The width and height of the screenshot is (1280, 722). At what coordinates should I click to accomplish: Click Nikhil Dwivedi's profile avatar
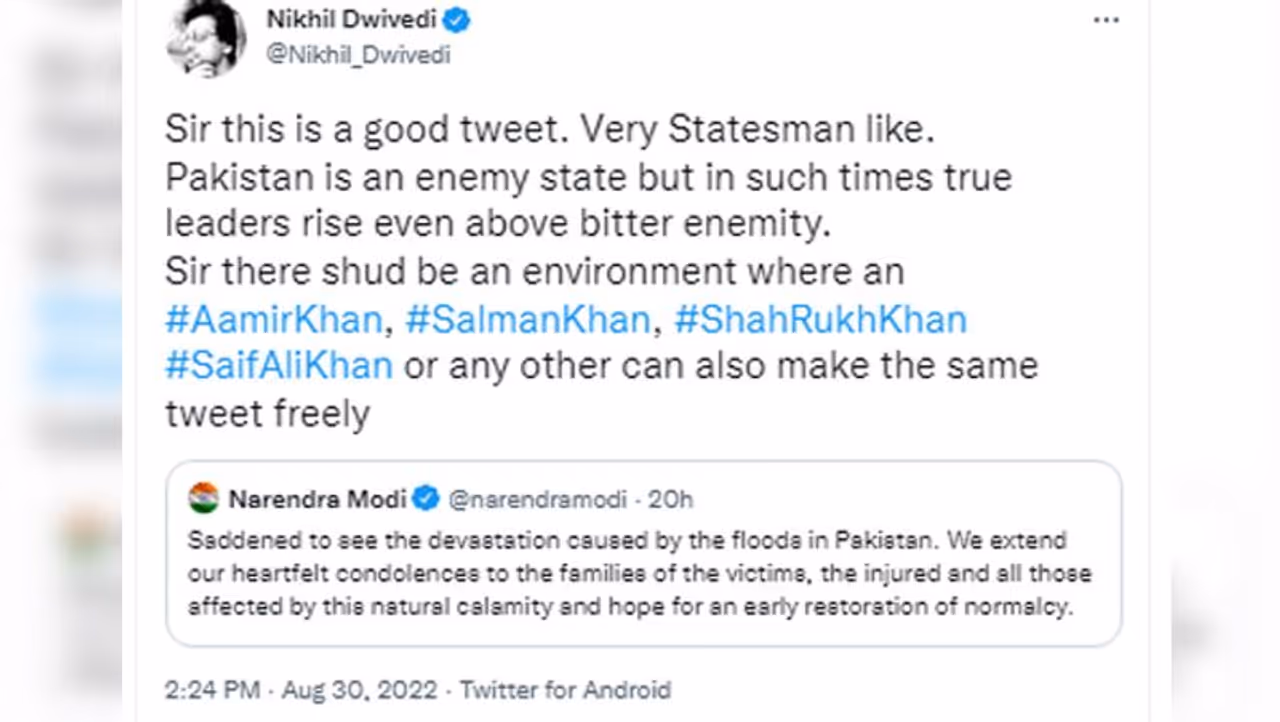(206, 38)
